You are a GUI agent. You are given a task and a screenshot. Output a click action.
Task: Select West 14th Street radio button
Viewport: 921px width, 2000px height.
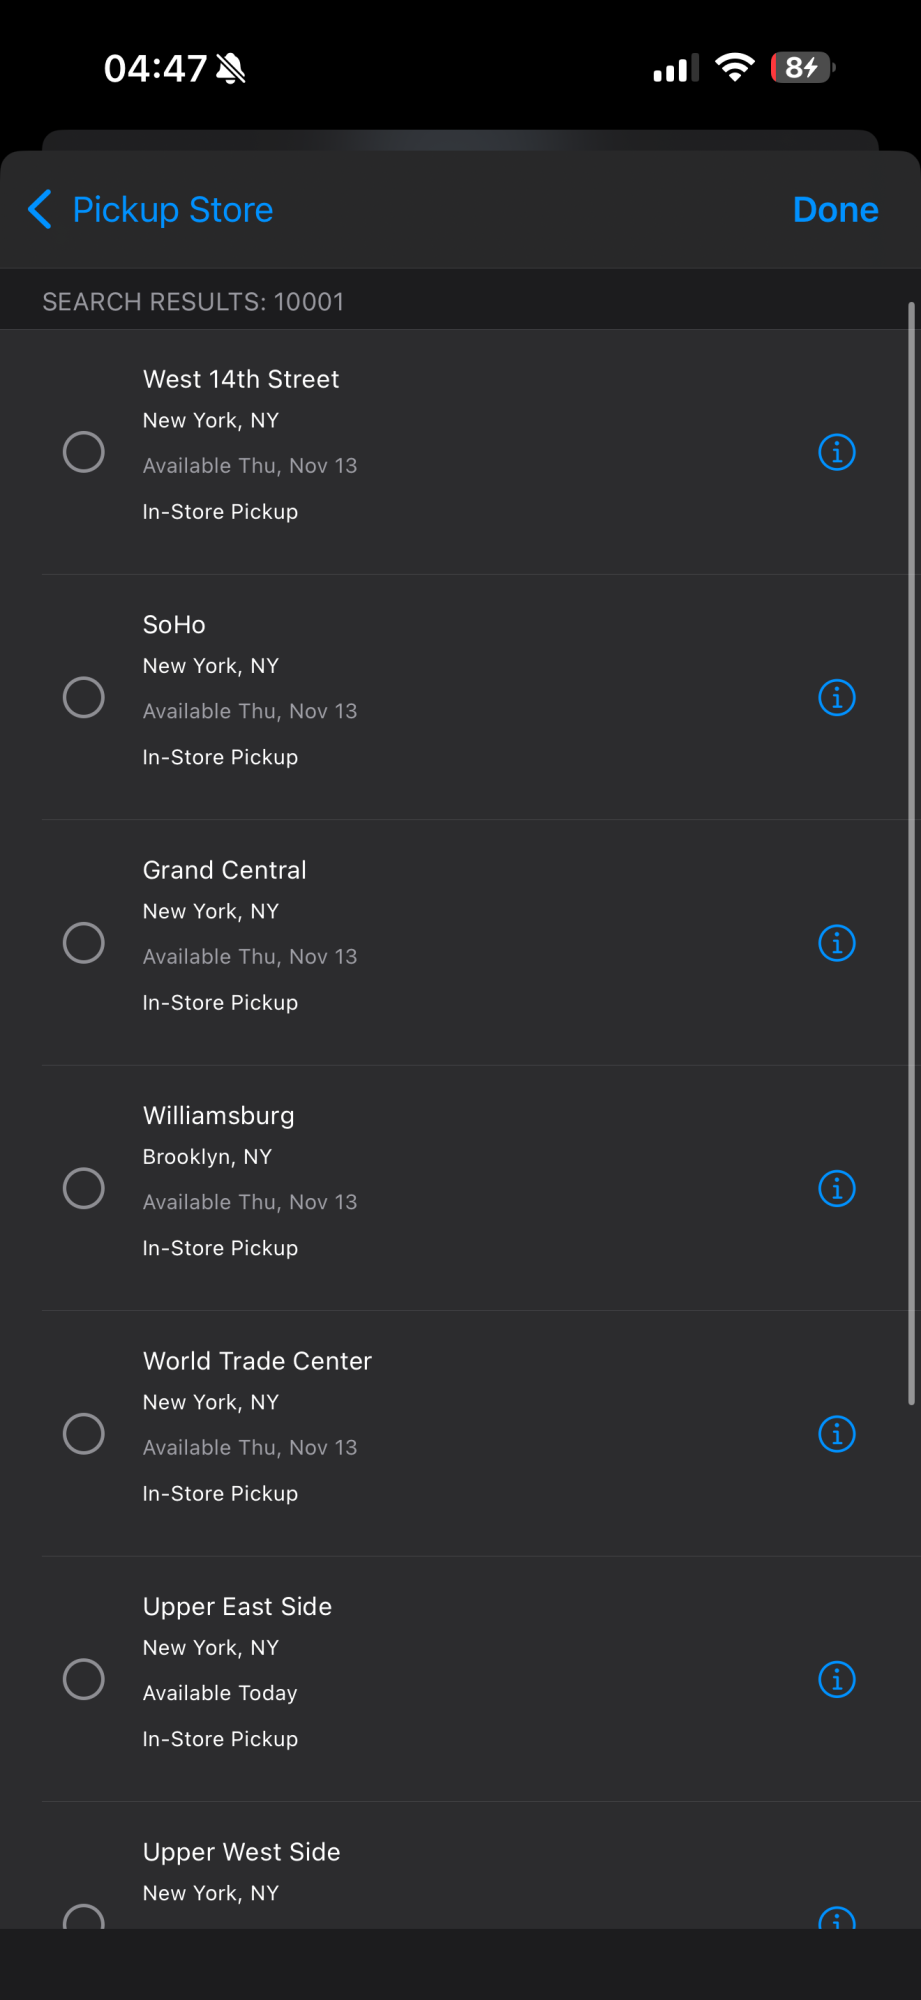click(x=84, y=452)
